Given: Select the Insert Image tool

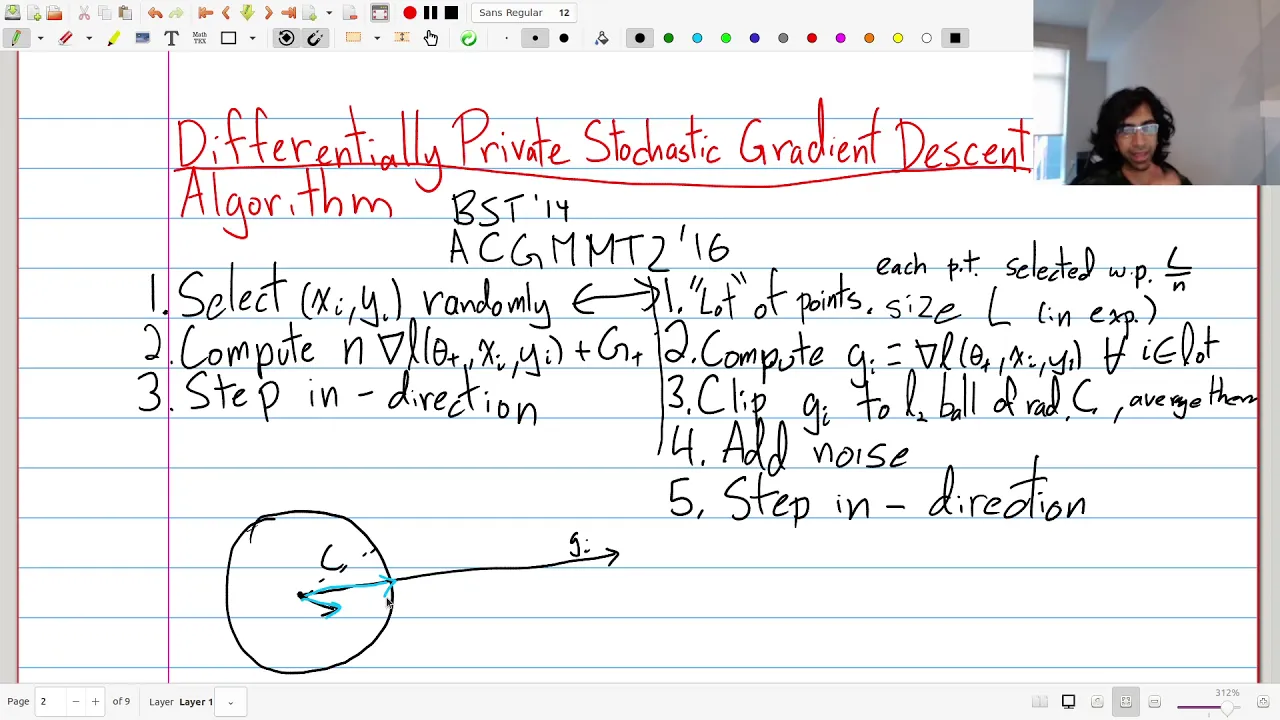Looking at the screenshot, I should (x=142, y=38).
